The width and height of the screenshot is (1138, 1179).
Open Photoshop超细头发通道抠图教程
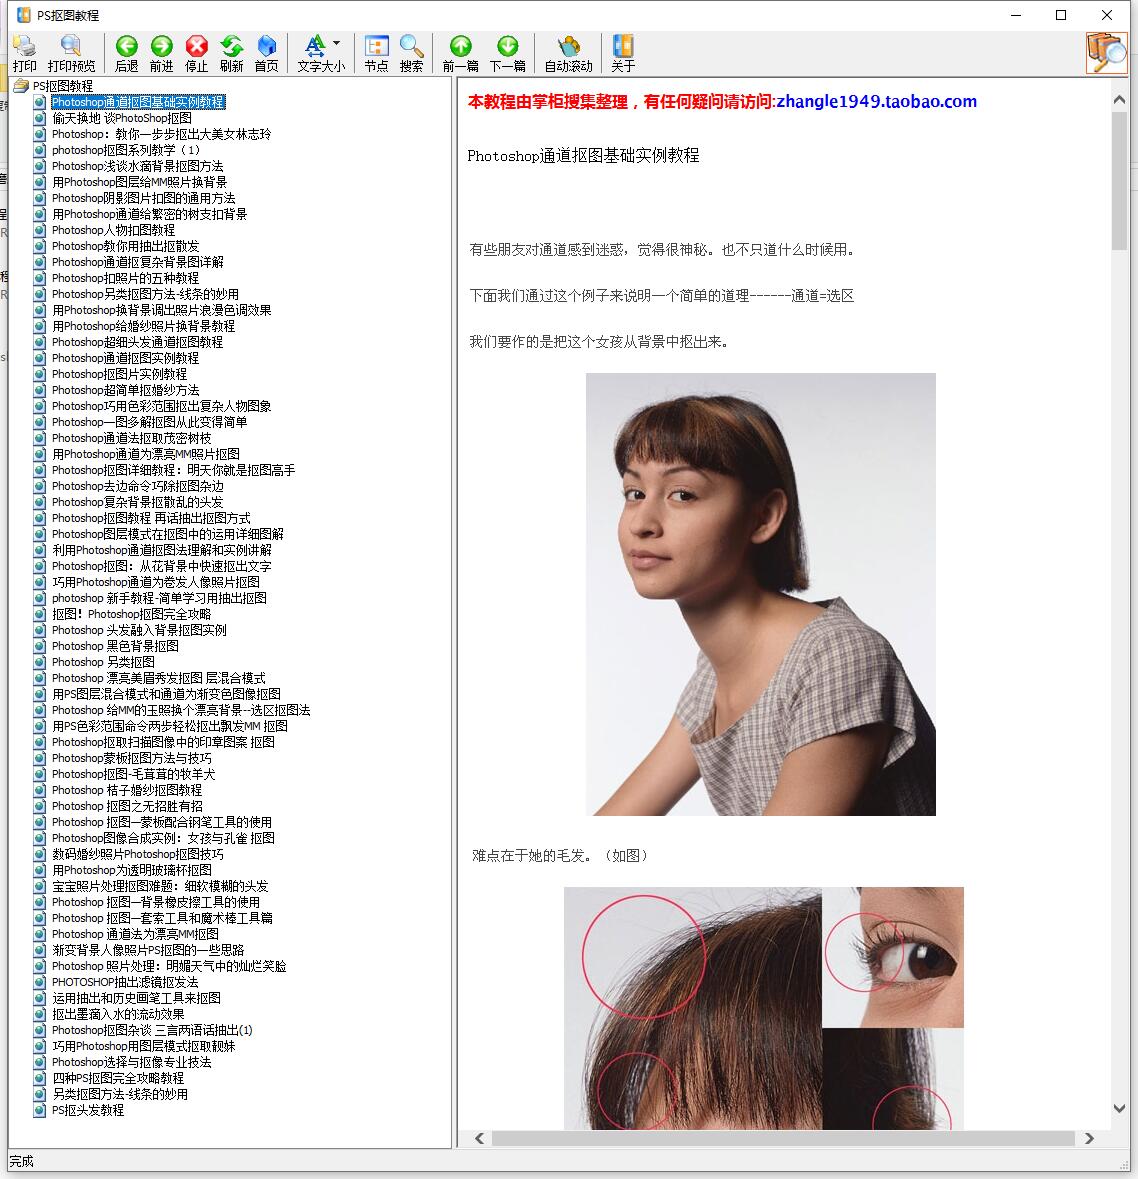[137, 342]
